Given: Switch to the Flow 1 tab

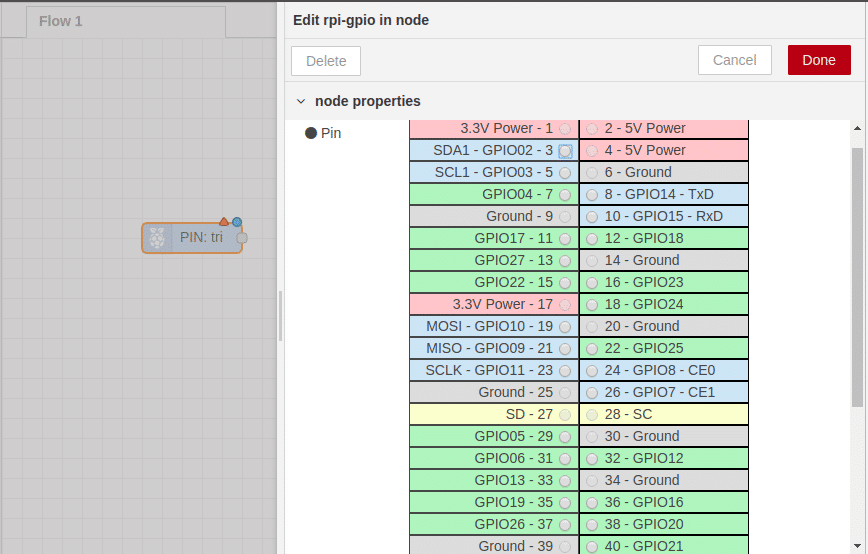Looking at the screenshot, I should coord(126,22).
